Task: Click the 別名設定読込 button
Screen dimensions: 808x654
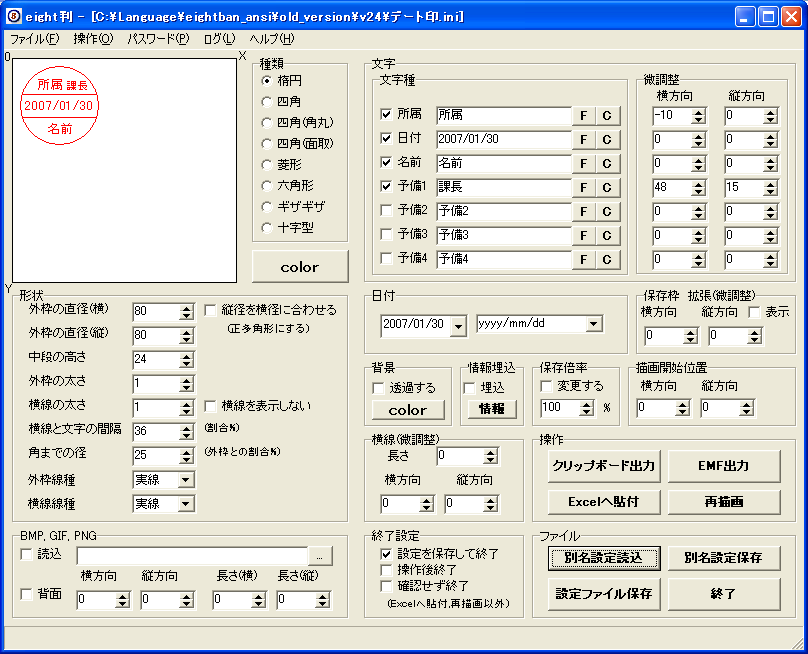Action: pyautogui.click(x=604, y=558)
